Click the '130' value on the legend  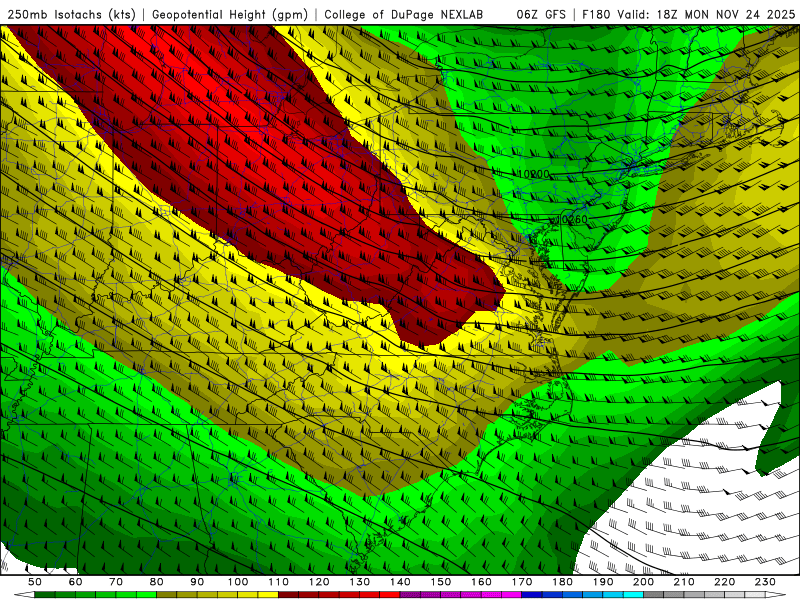pos(360,582)
